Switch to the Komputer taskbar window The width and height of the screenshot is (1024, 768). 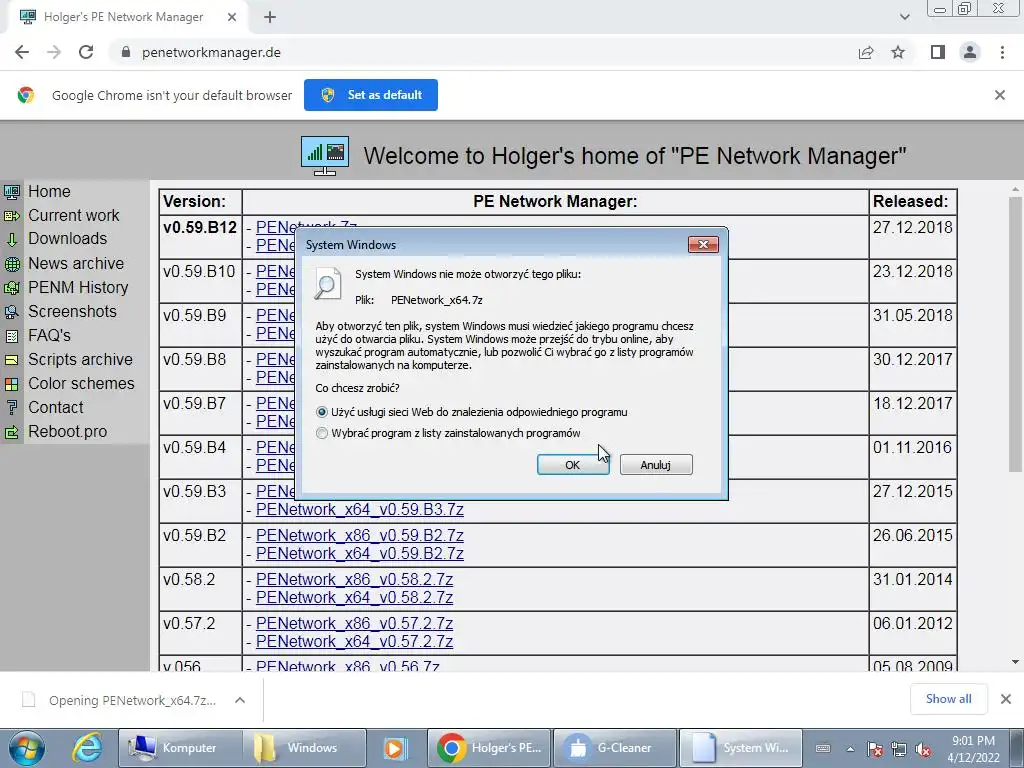click(x=179, y=748)
